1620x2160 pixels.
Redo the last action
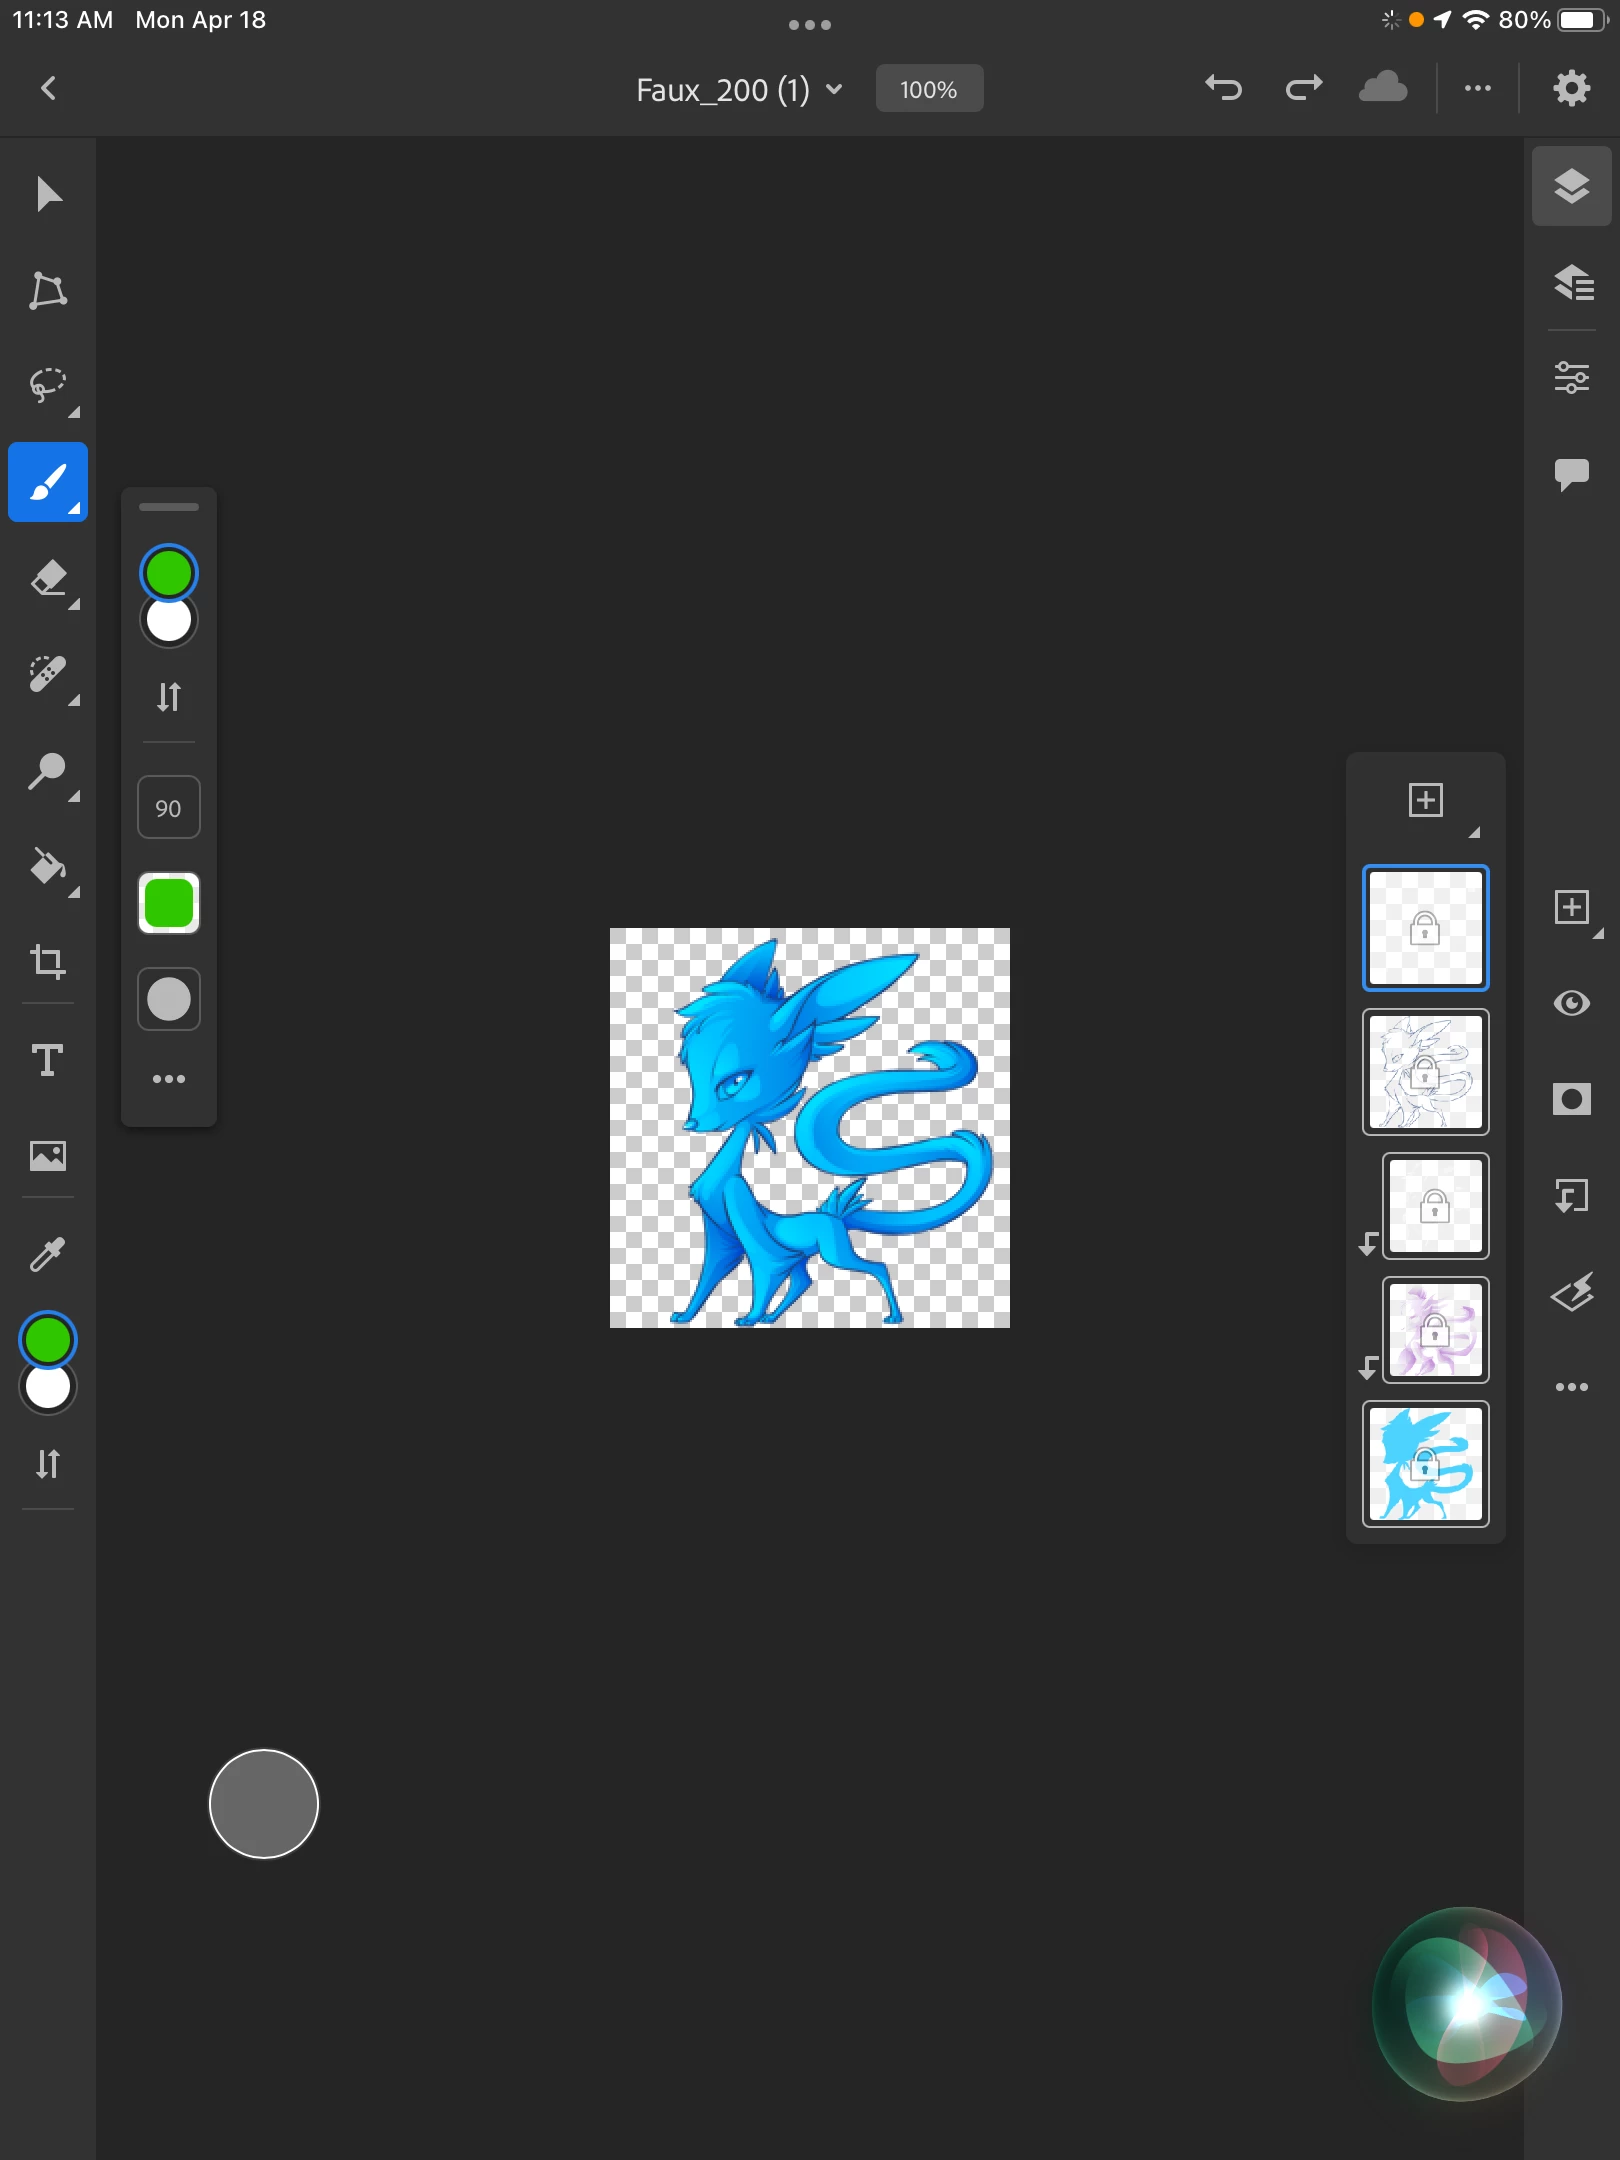coord(1304,88)
